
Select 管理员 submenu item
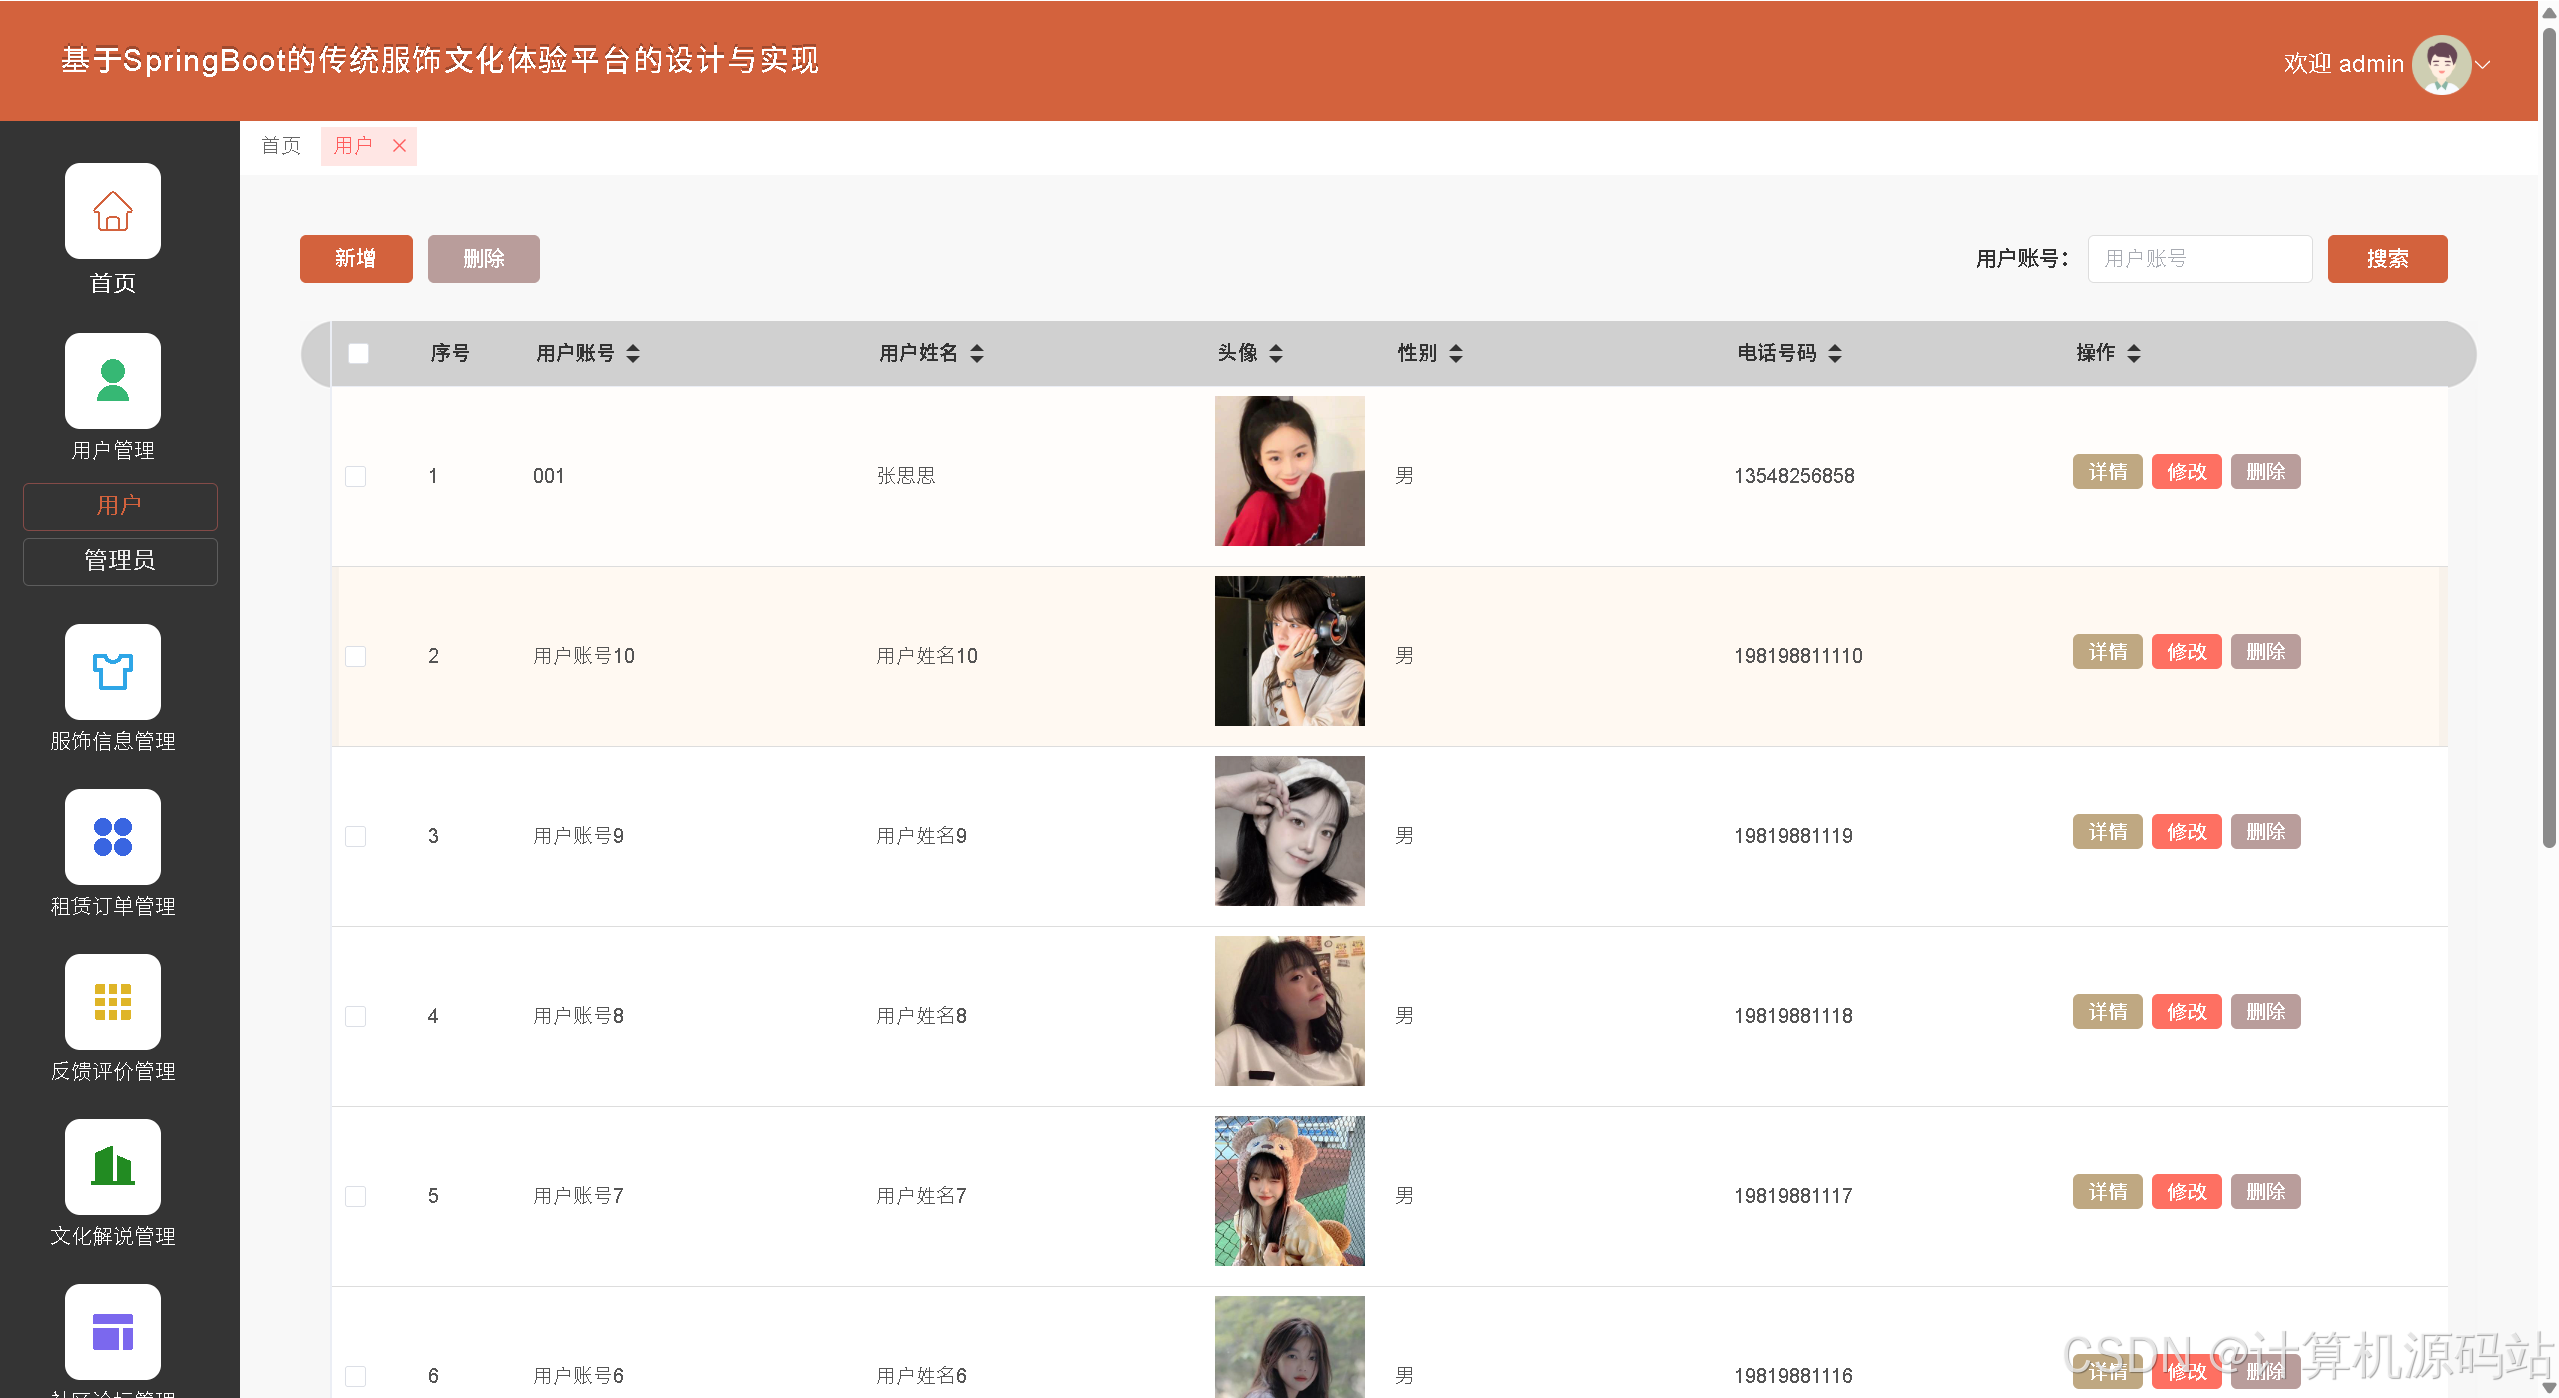tap(120, 561)
